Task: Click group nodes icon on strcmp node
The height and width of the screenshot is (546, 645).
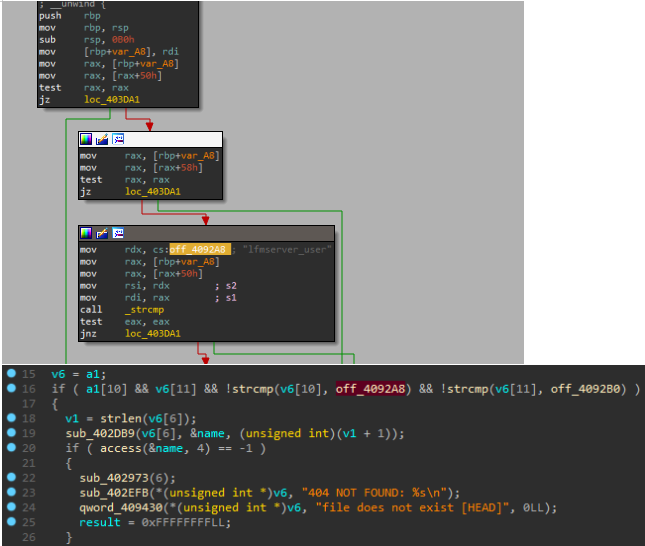Action: tap(118, 233)
